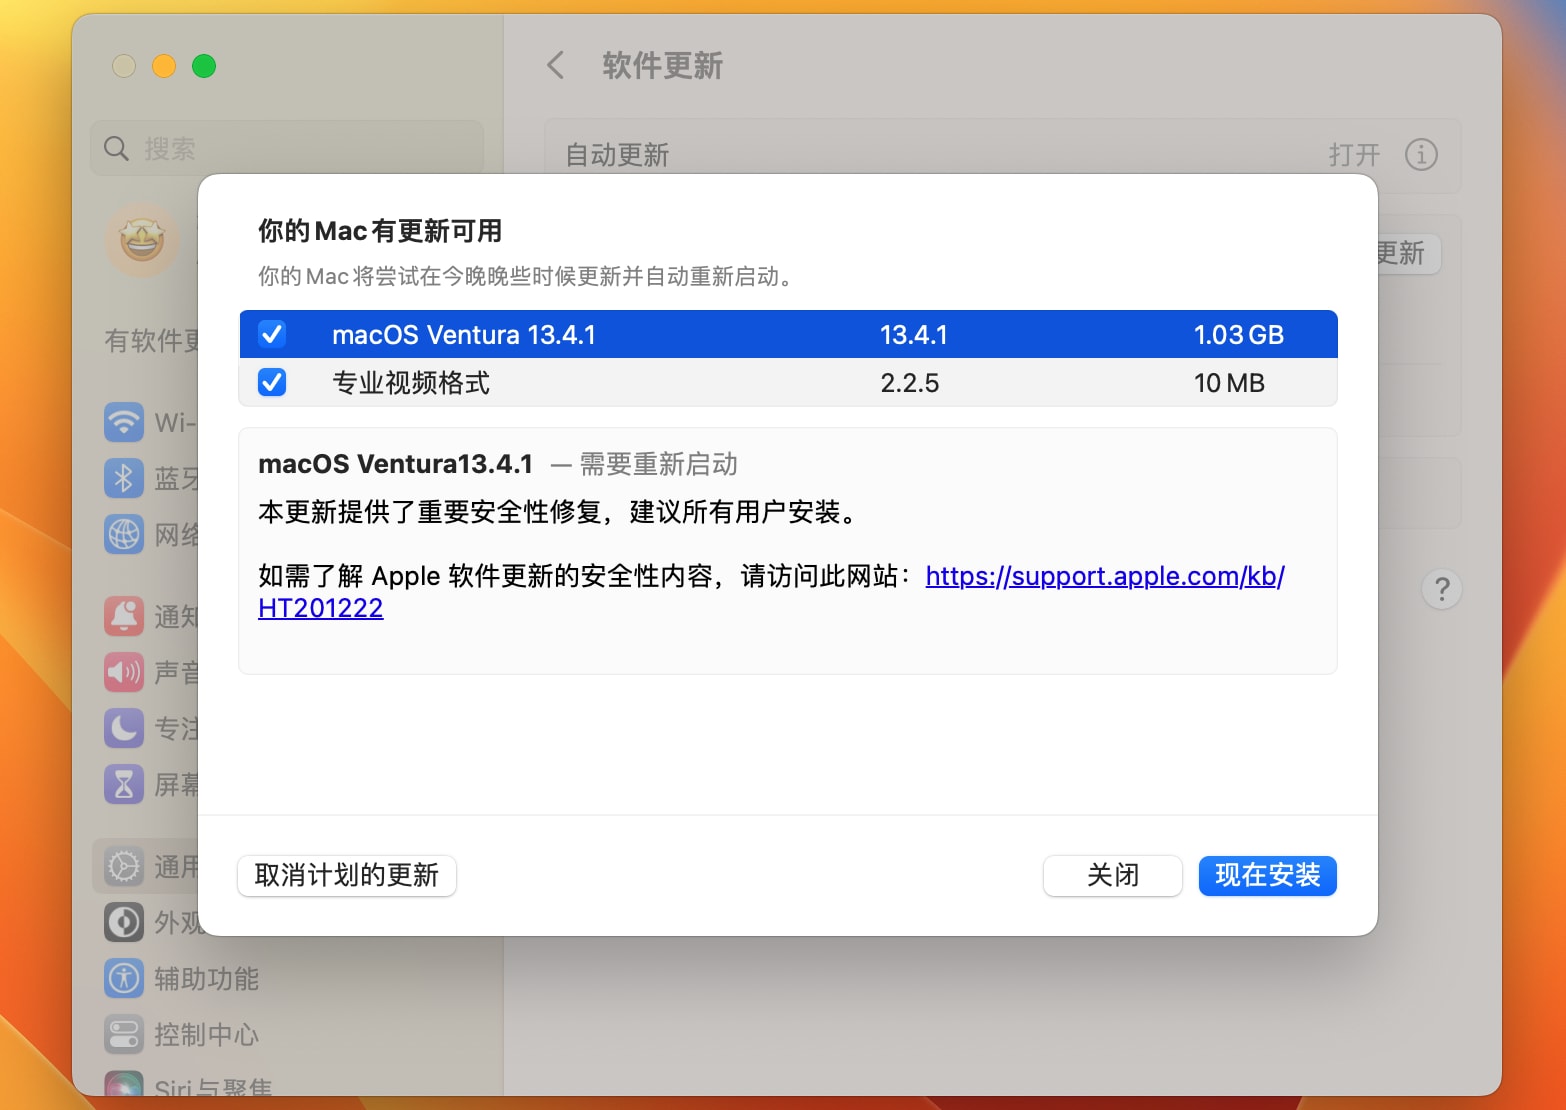Open Bluetooth settings icon

(x=124, y=479)
